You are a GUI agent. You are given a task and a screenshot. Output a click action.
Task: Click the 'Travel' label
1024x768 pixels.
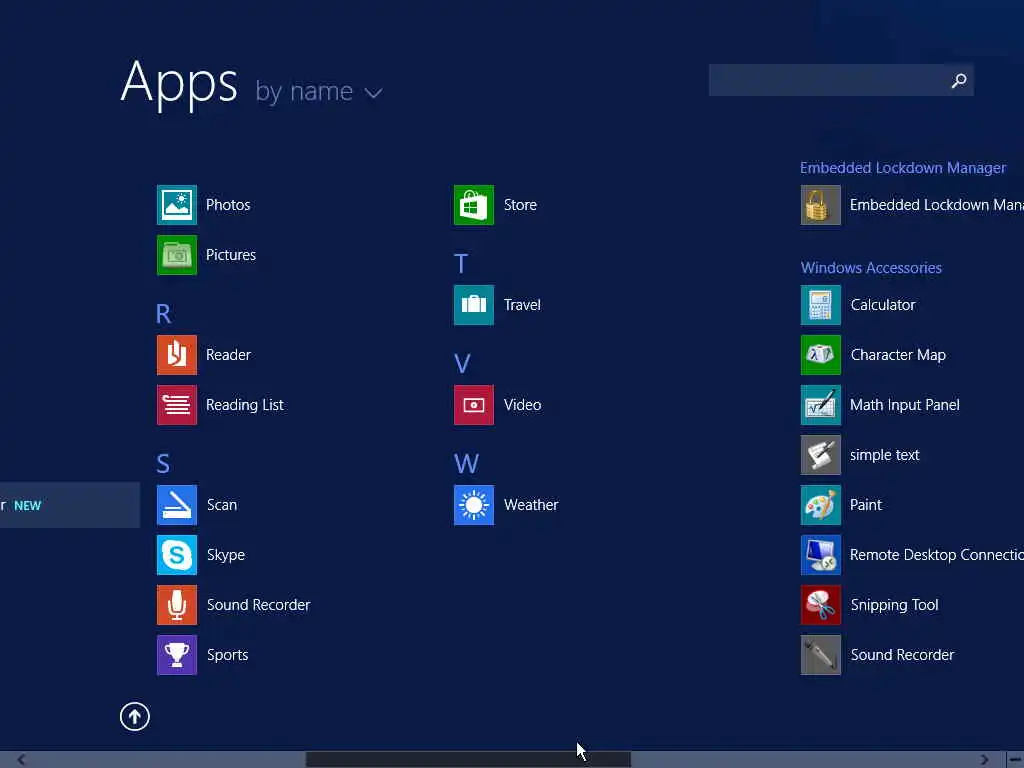pos(522,305)
